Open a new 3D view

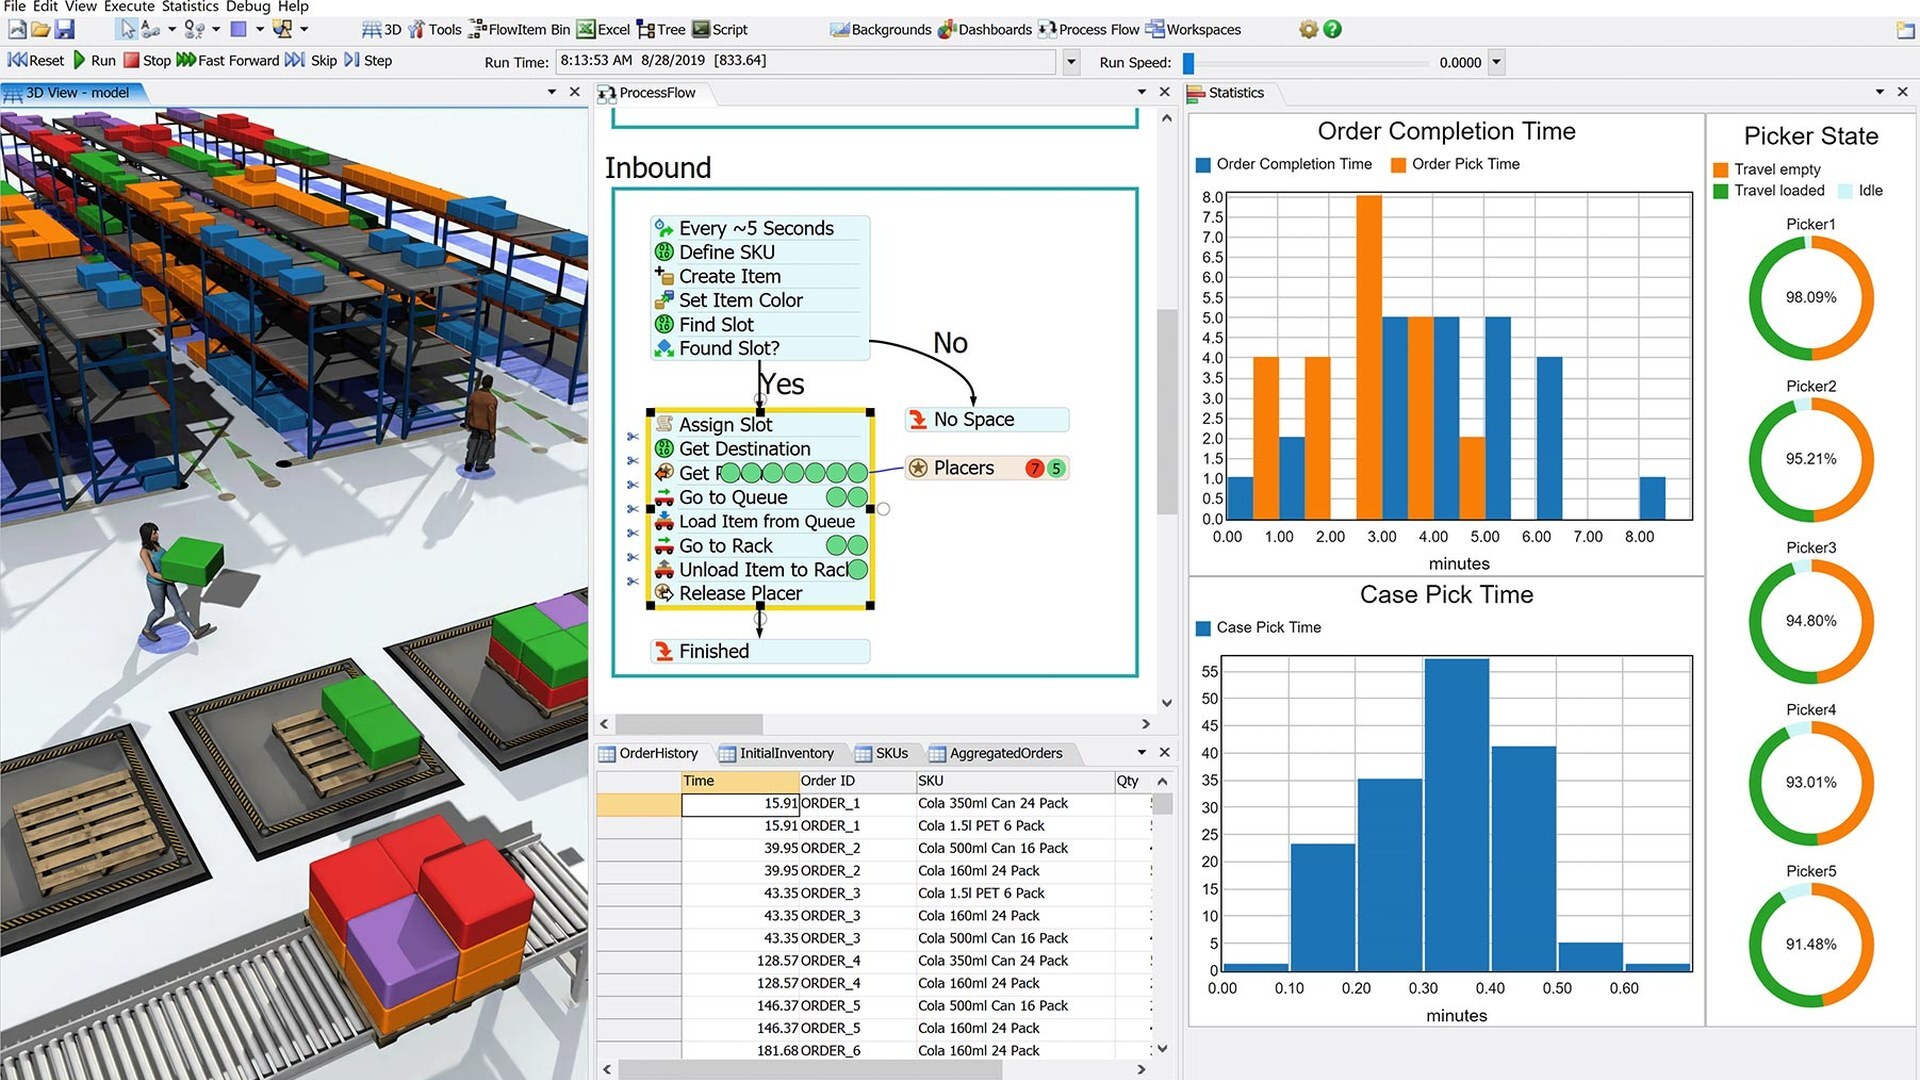[381, 29]
